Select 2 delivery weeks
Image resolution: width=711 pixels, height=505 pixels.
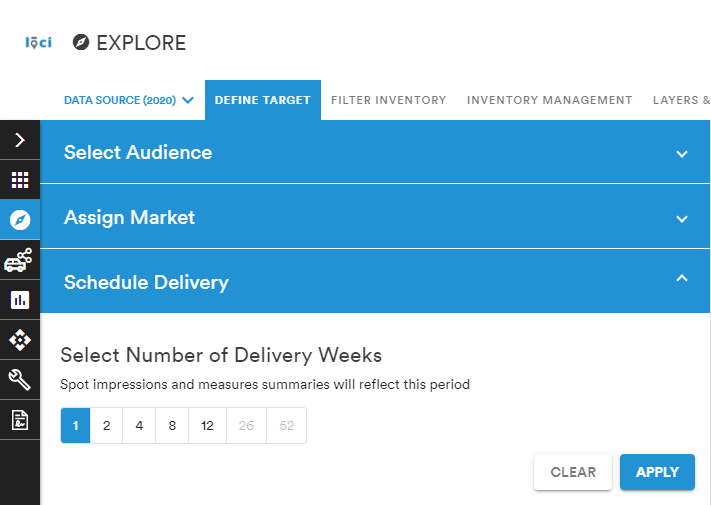click(107, 425)
